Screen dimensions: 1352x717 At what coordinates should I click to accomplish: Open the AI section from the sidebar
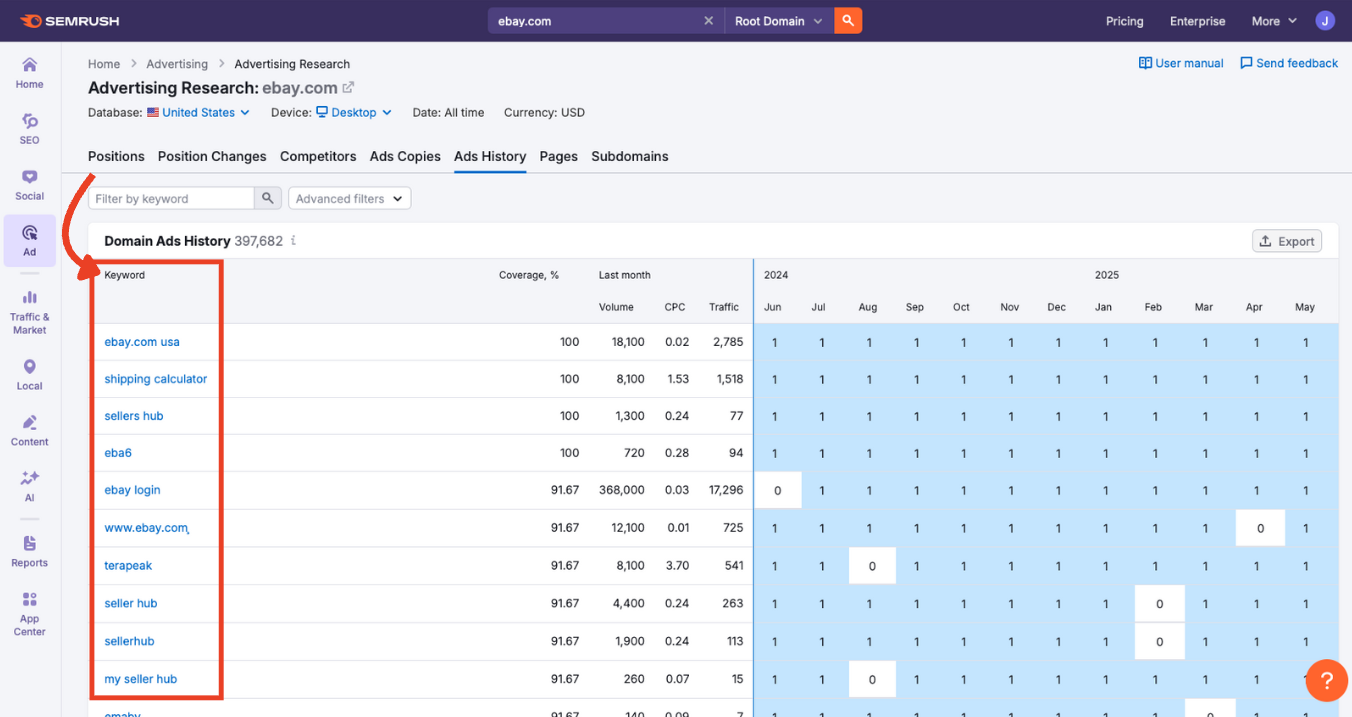(x=29, y=485)
